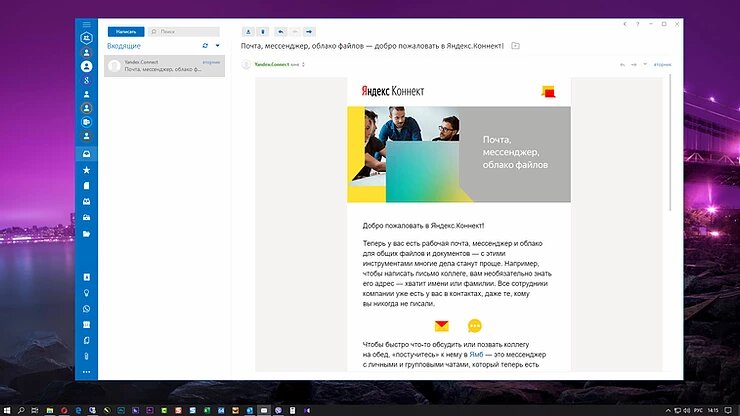Open the Ямб messenger link
This screenshot has width=740, height=416.
click(x=476, y=355)
